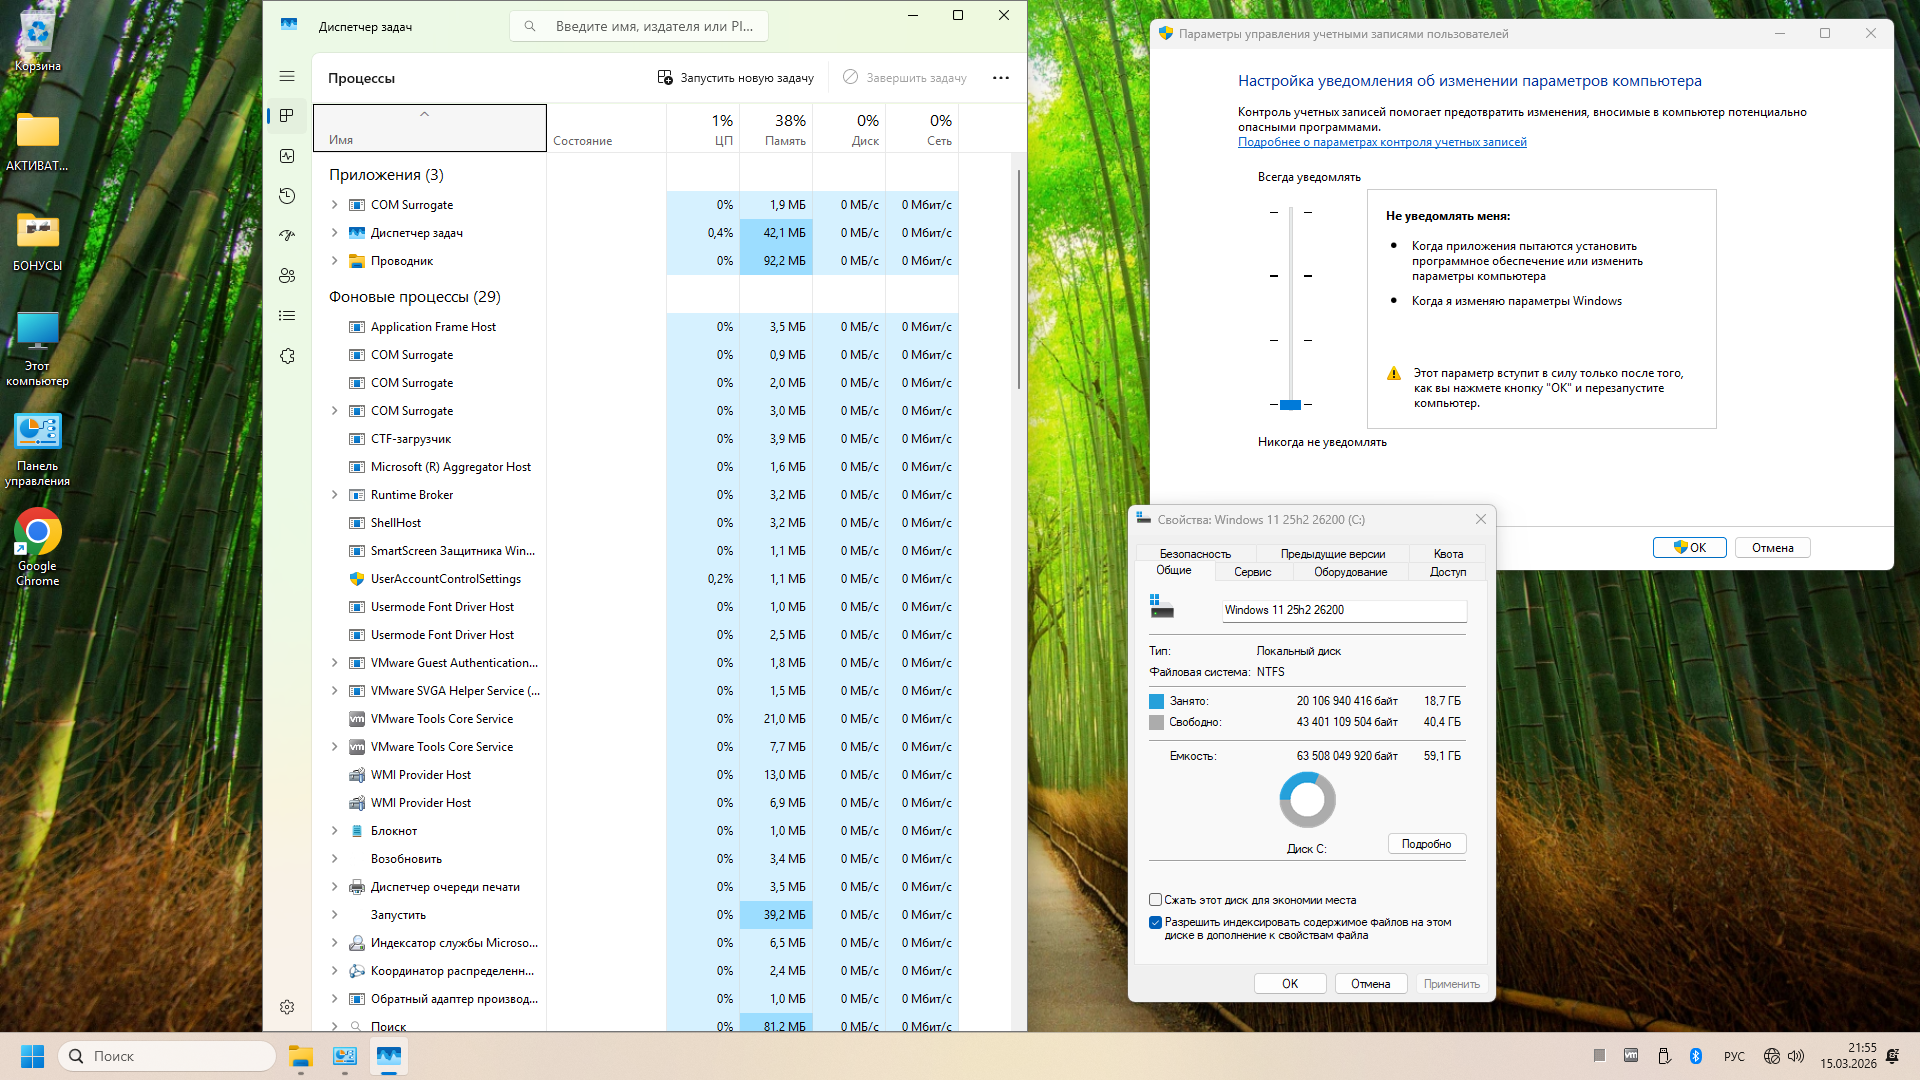1920x1080 pixels.
Task: Open Details list sidebar icon
Action: click(287, 316)
